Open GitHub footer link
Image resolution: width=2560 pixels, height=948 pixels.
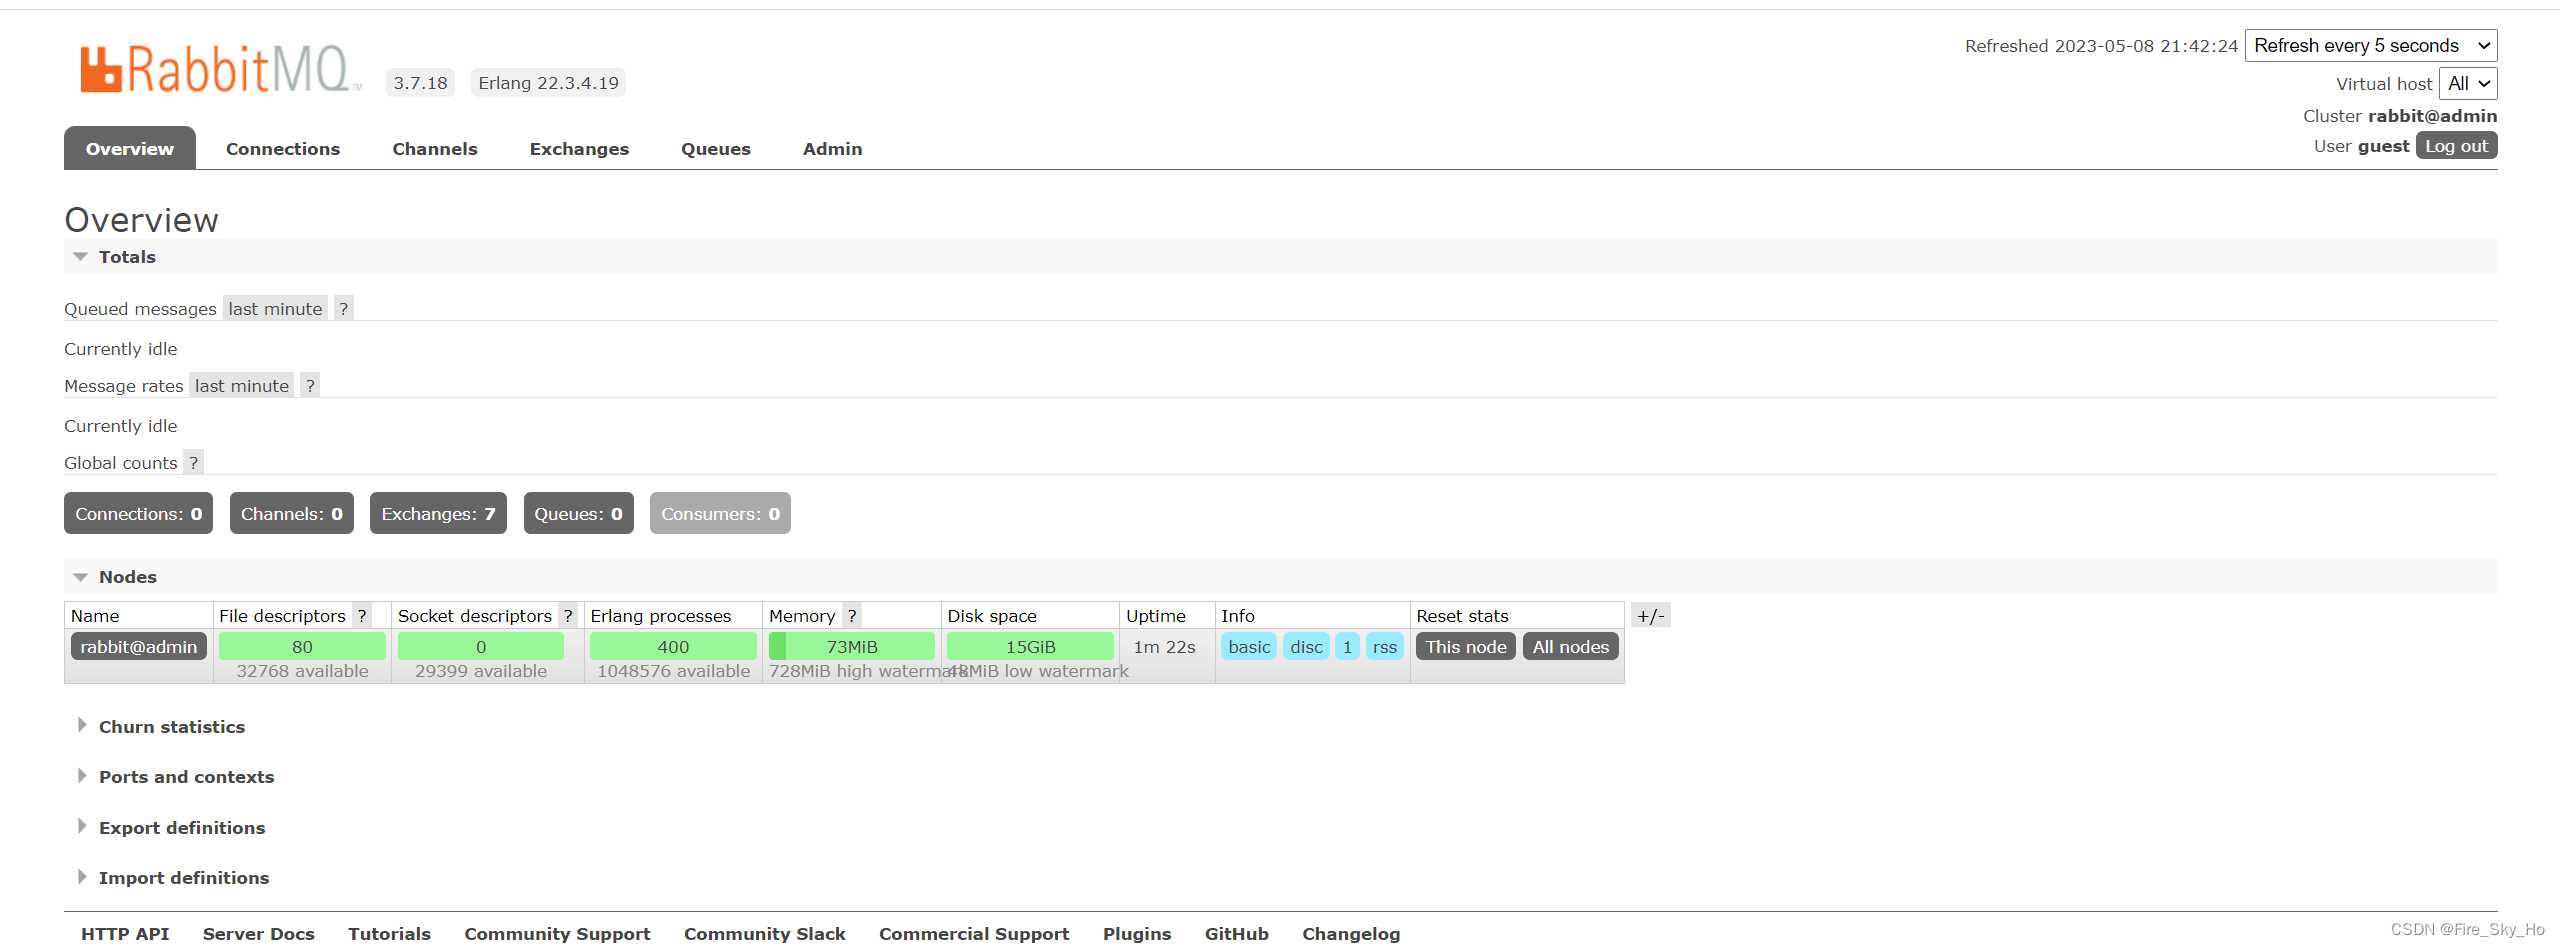tap(1236, 933)
